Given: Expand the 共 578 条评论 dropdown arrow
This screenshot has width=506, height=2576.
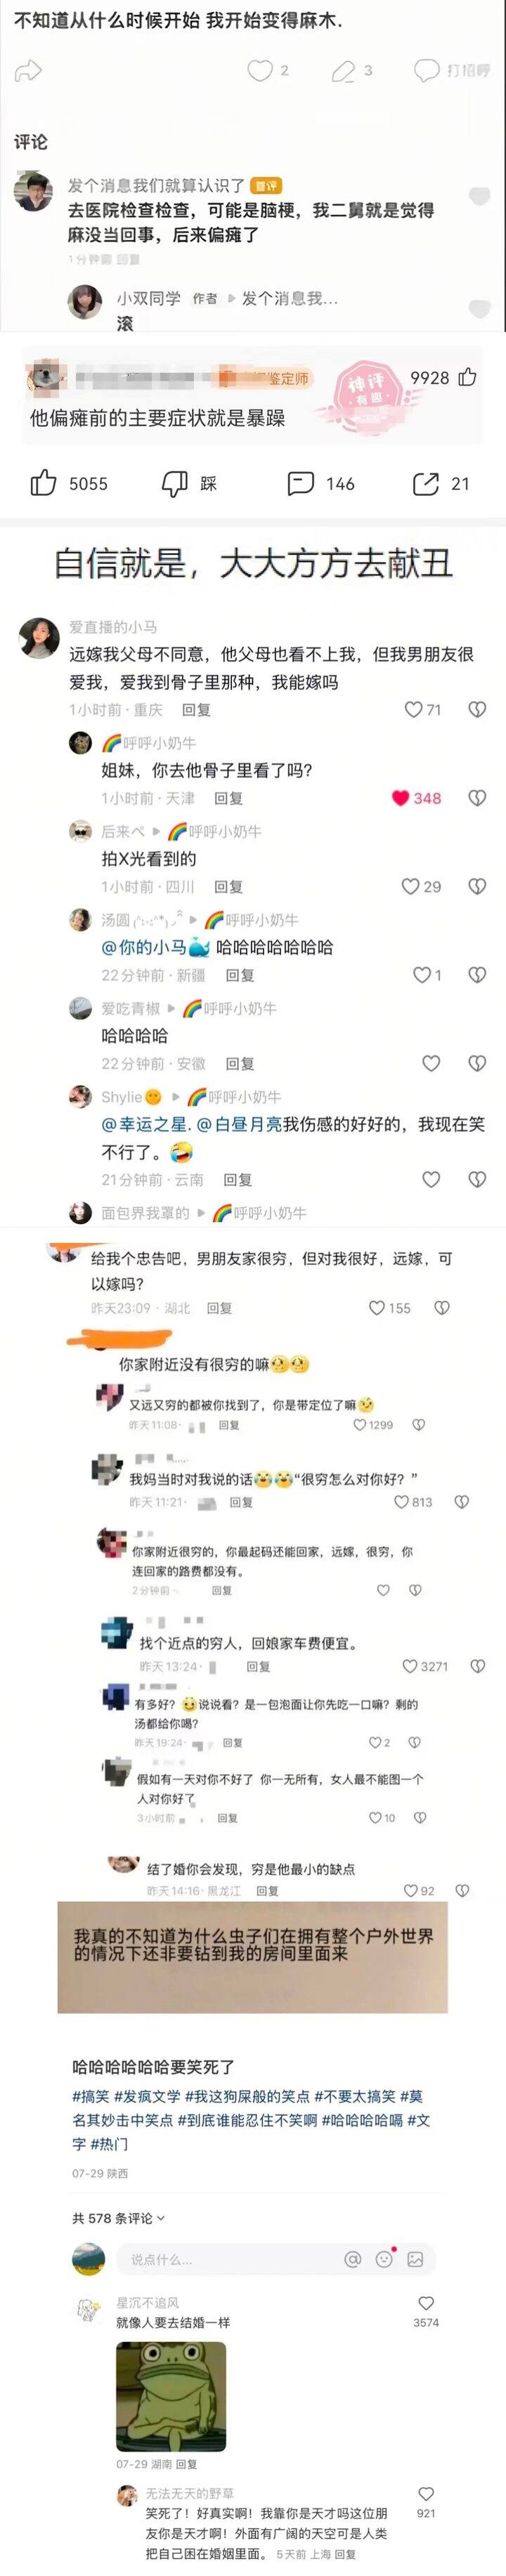Looking at the screenshot, I should pos(161,2217).
